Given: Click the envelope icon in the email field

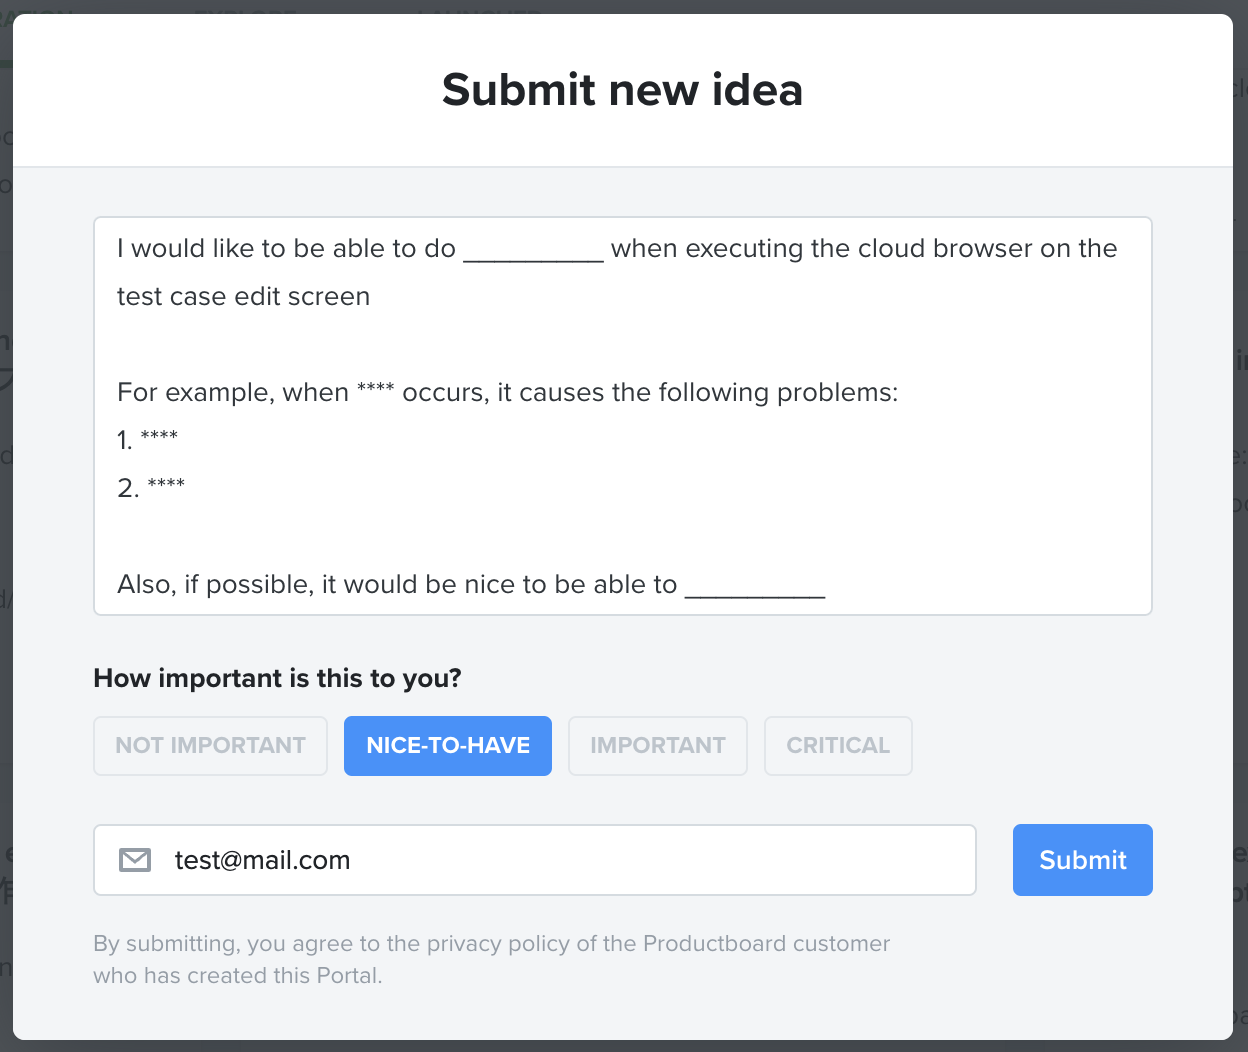Looking at the screenshot, I should (x=135, y=859).
